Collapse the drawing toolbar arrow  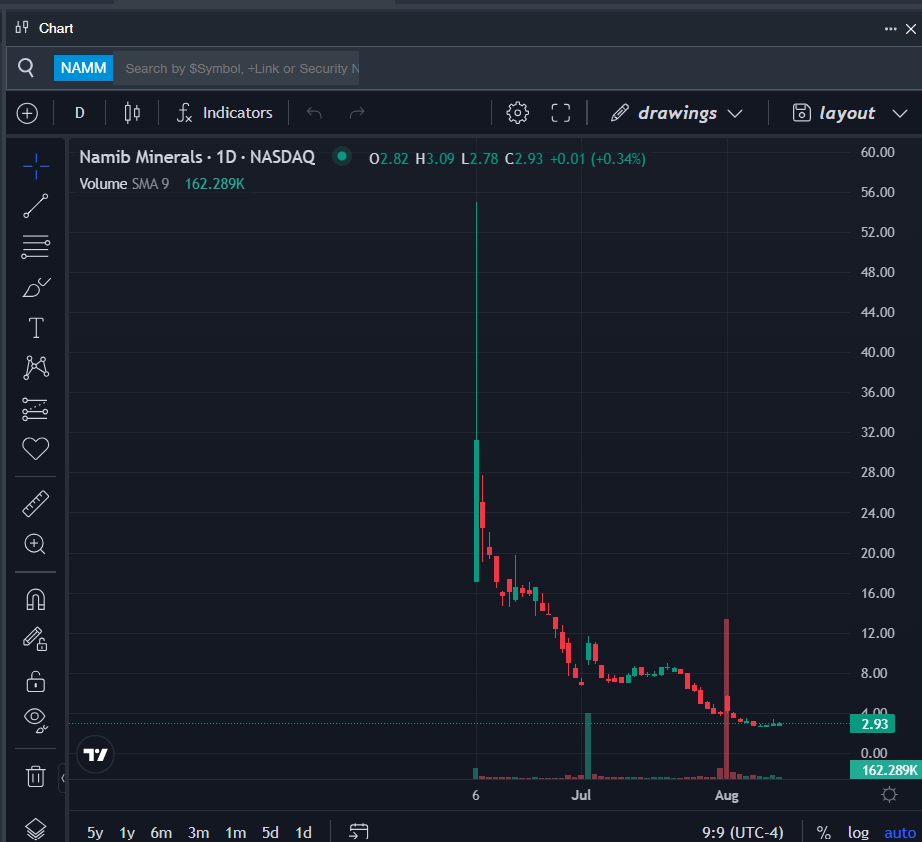[x=62, y=778]
